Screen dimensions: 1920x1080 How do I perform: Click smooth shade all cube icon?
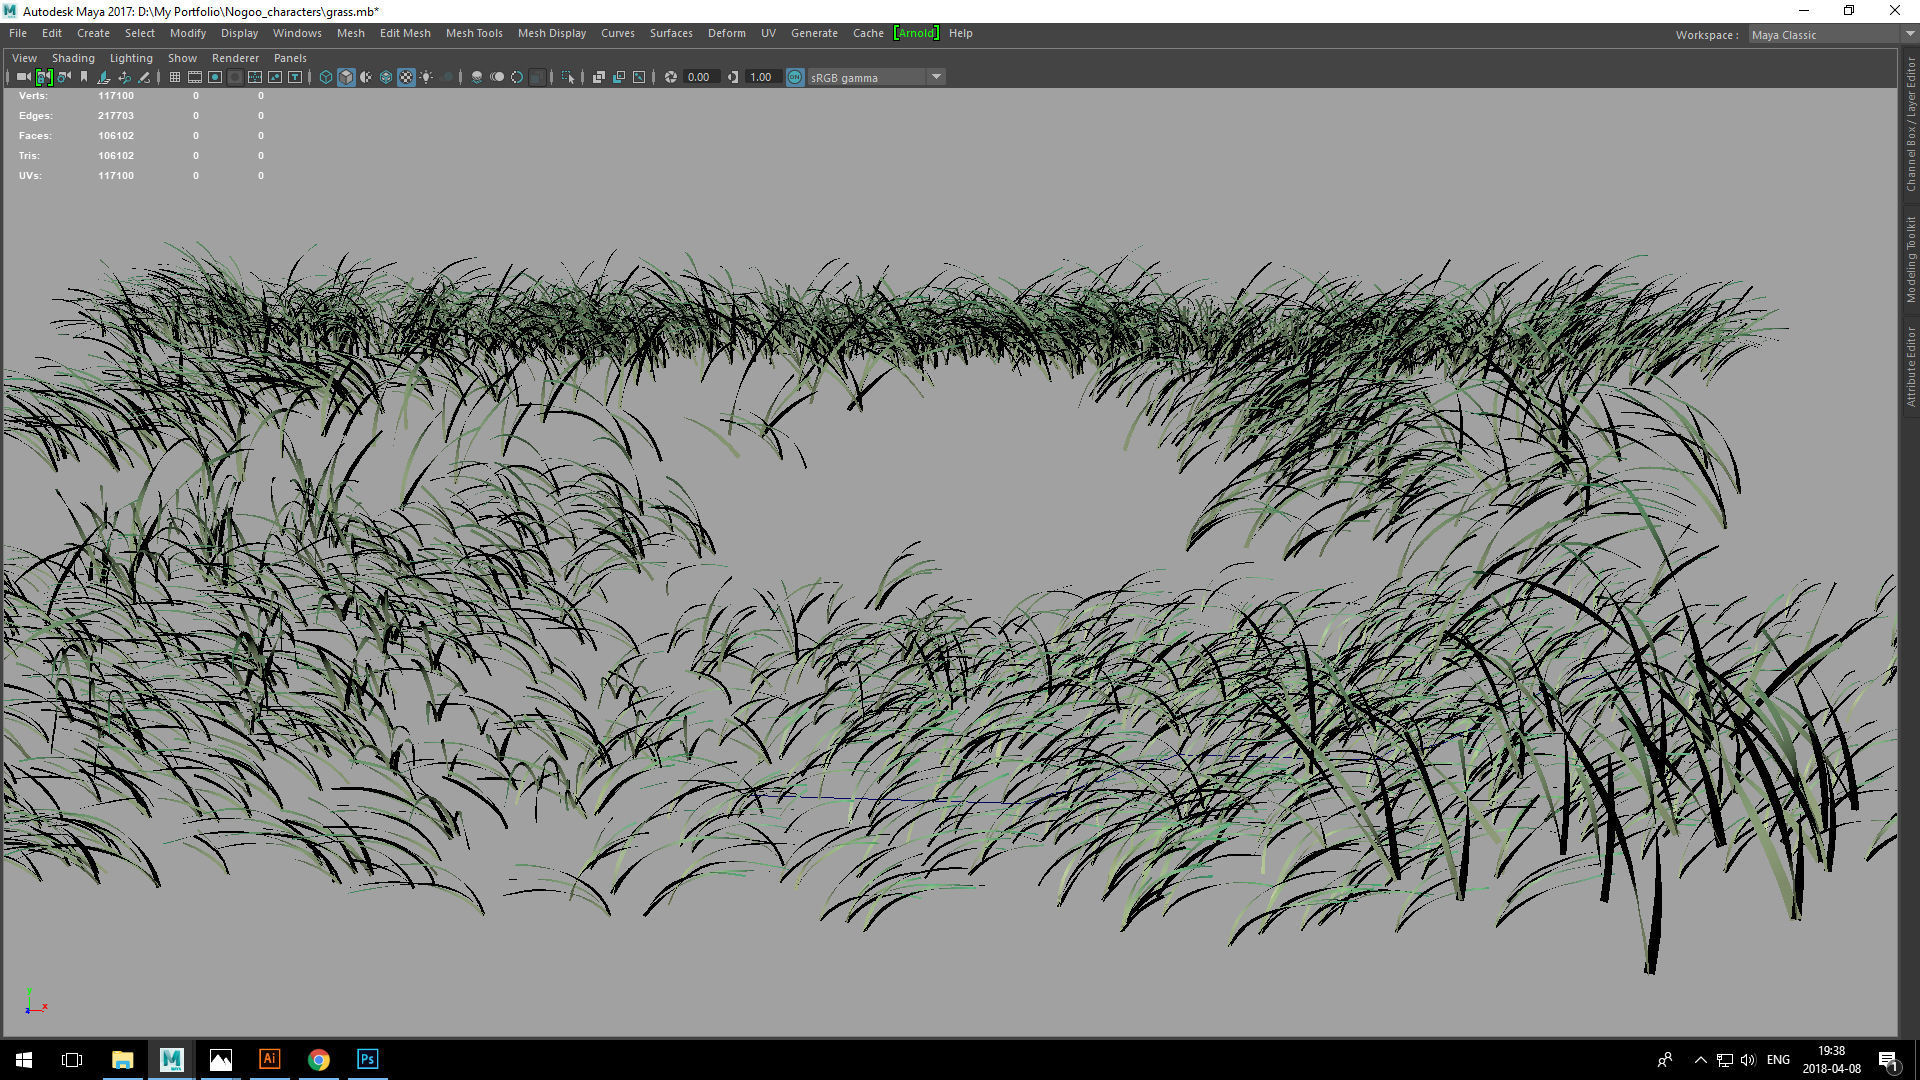tap(346, 77)
